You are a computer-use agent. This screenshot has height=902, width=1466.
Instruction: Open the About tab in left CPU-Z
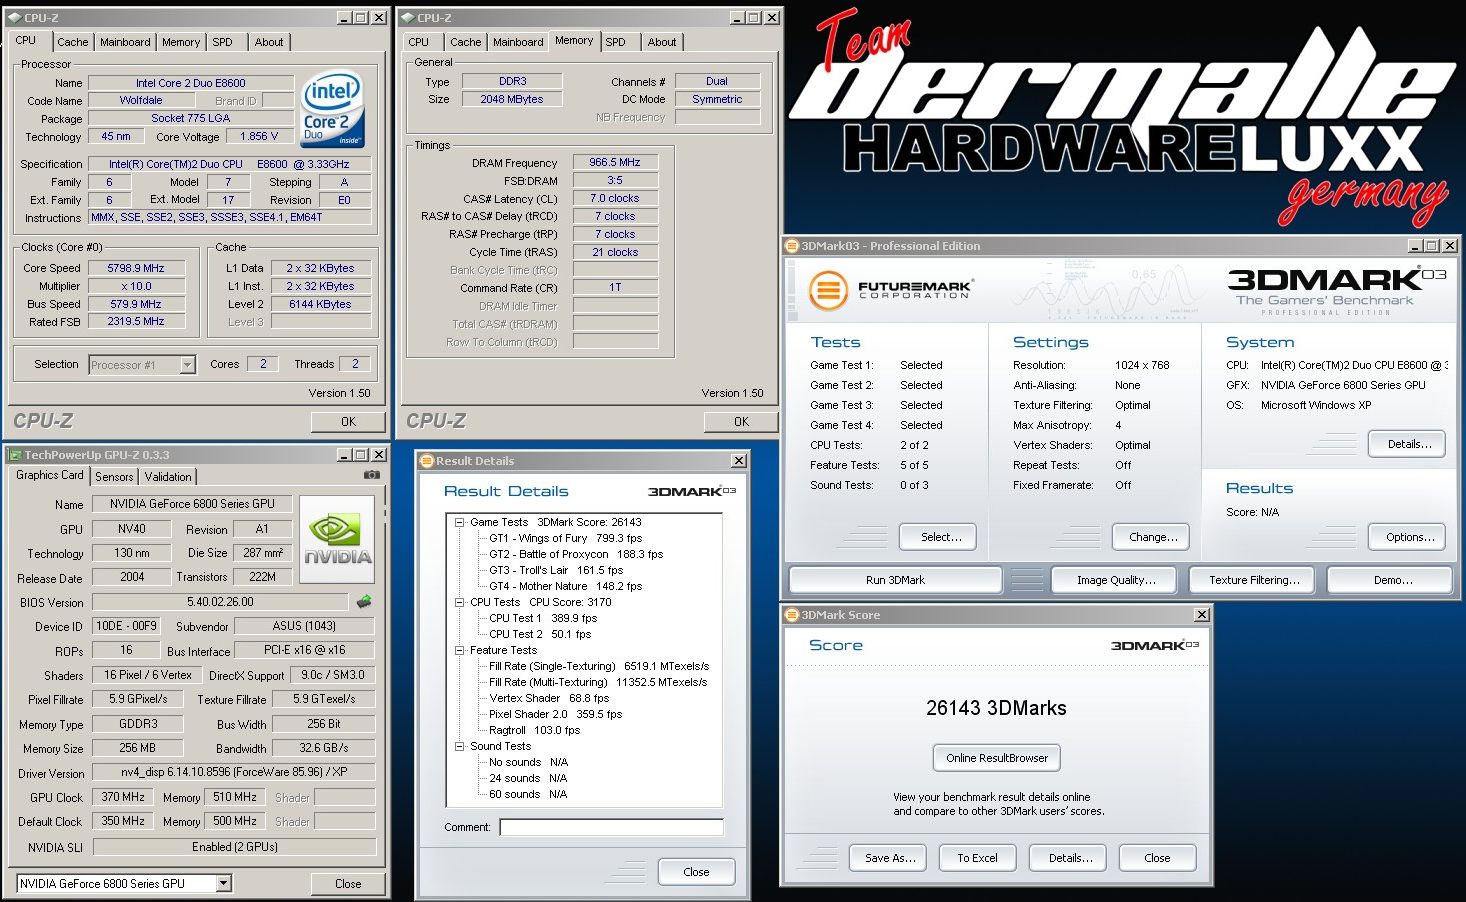269,42
